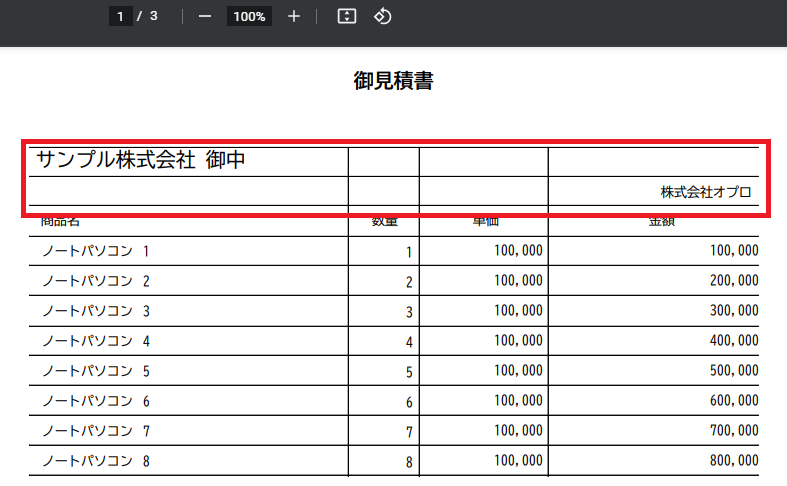
Task: Click the ノートパソコン 1 product cell
Action: coord(96,251)
